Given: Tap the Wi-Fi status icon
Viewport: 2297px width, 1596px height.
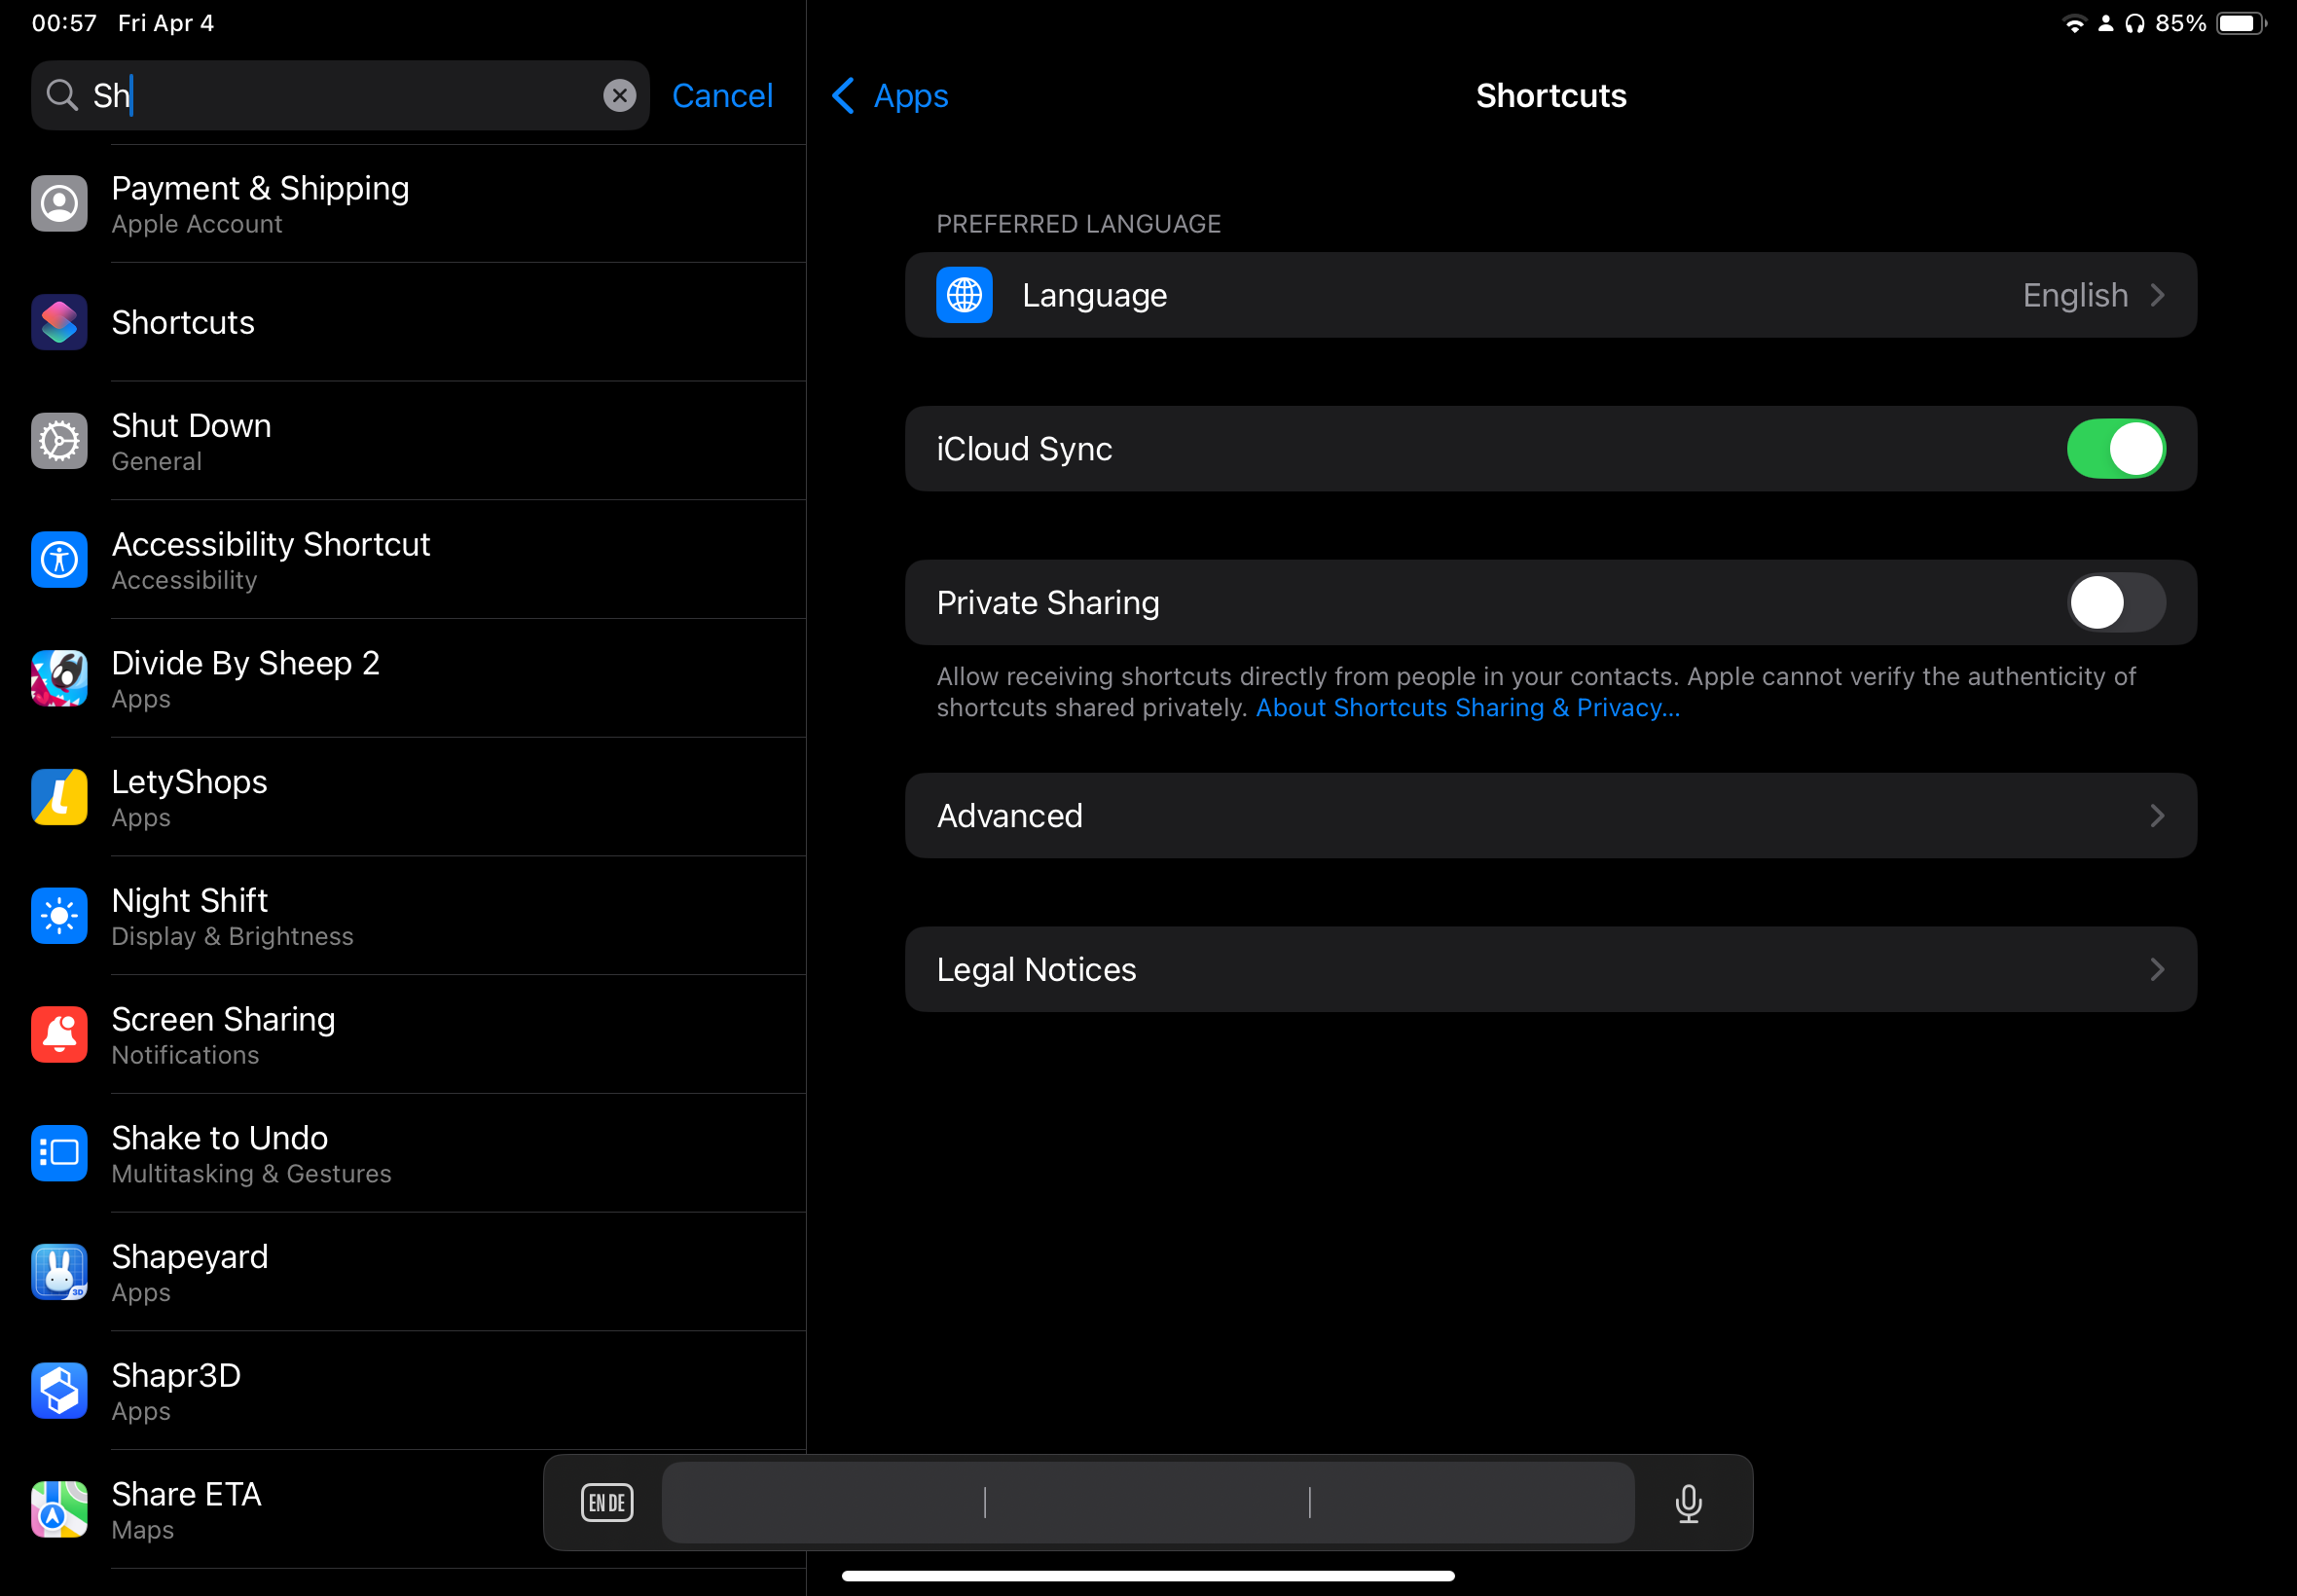Looking at the screenshot, I should (x=2074, y=24).
